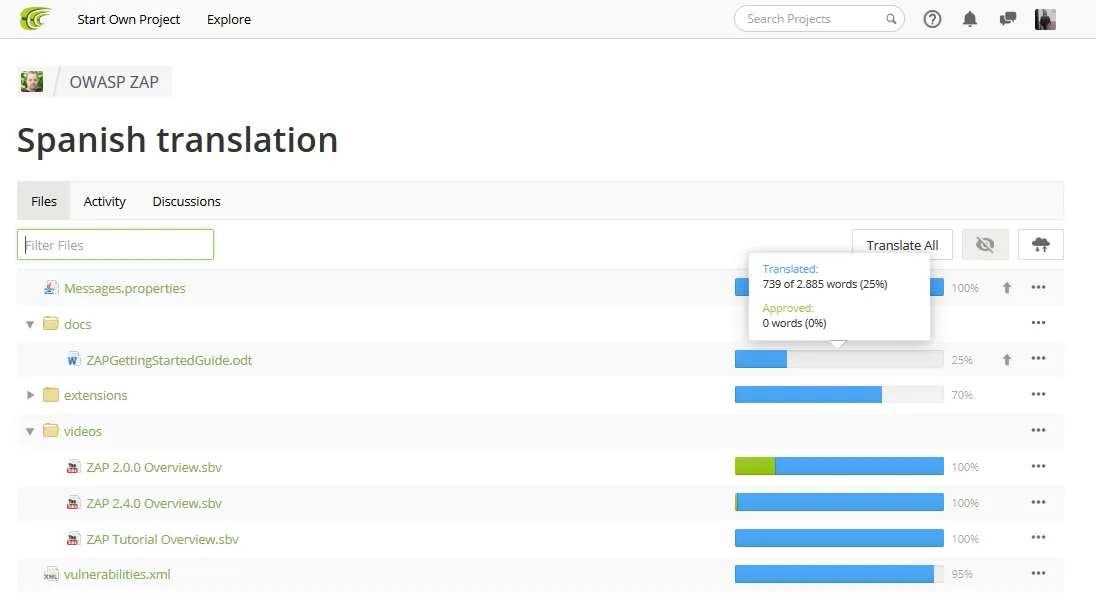The width and height of the screenshot is (1096, 613).
Task: Click the Filter Files input field
Action: [x=115, y=245]
